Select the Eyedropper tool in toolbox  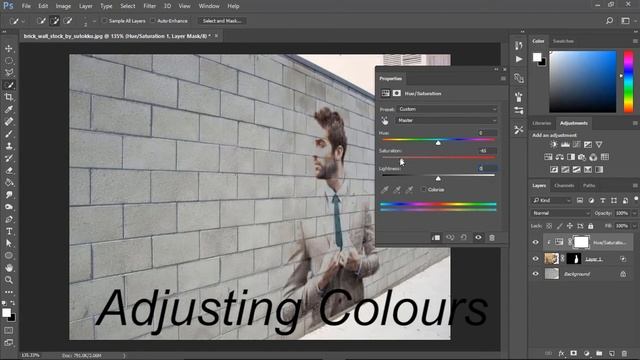tap(9, 109)
